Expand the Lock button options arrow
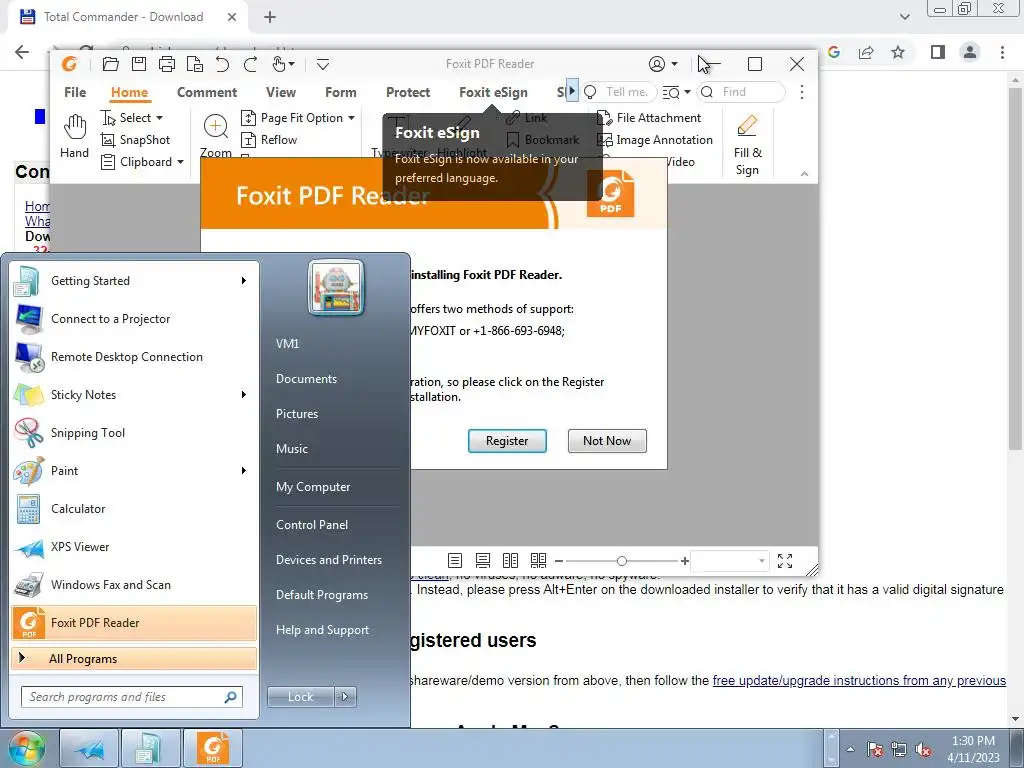 tap(345, 697)
